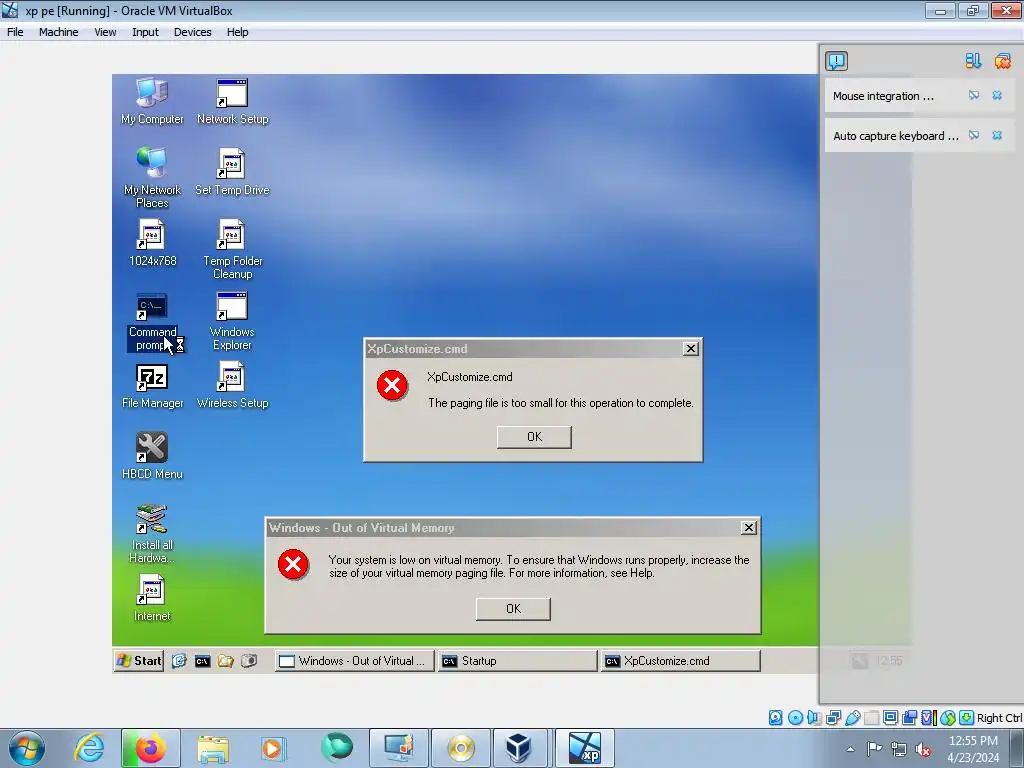Image resolution: width=1024 pixels, height=768 pixels.
Task: Select the My Network Places icon
Action: [x=152, y=178]
